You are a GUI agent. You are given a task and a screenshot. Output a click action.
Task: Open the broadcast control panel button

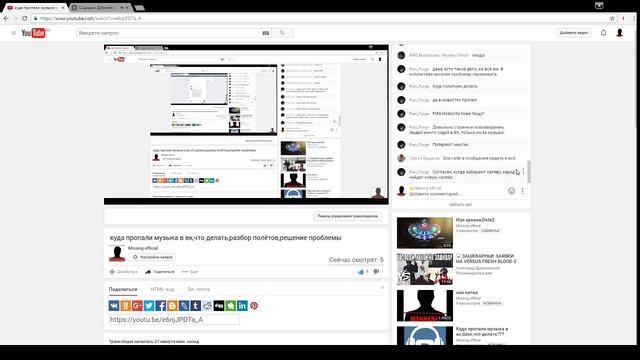pos(347,216)
